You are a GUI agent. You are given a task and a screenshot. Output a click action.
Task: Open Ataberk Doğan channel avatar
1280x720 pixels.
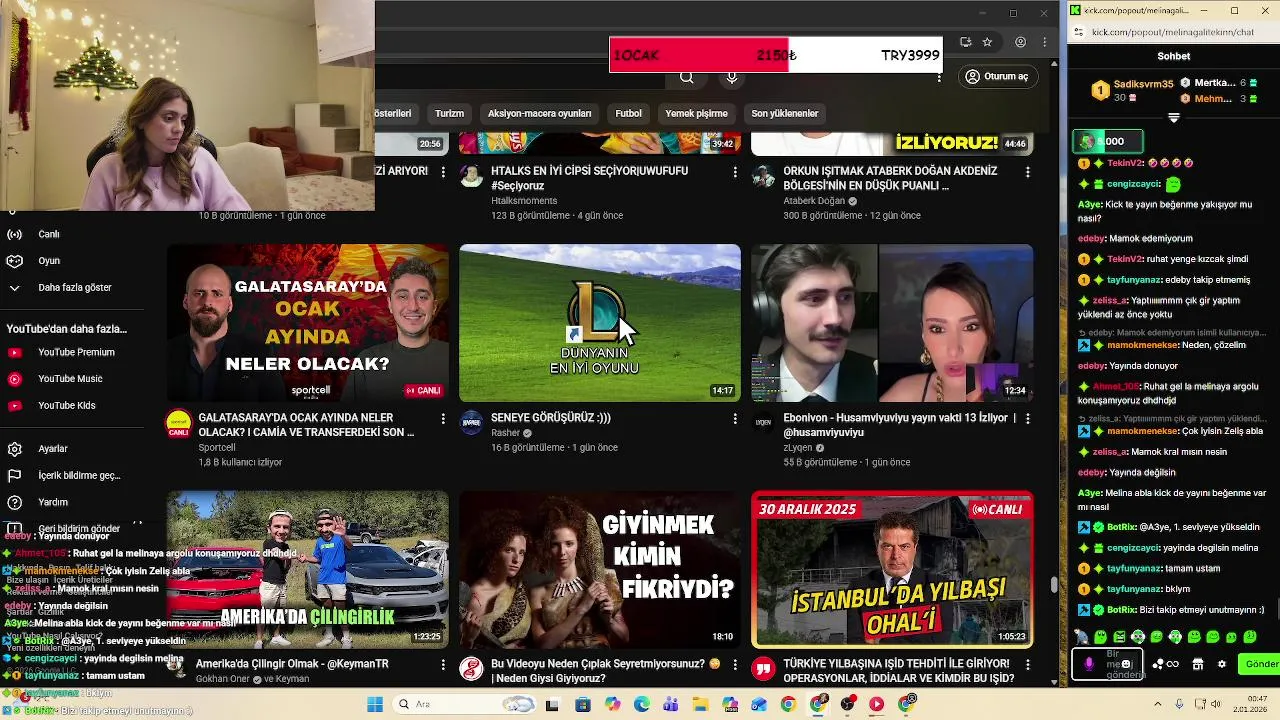pyautogui.click(x=763, y=177)
